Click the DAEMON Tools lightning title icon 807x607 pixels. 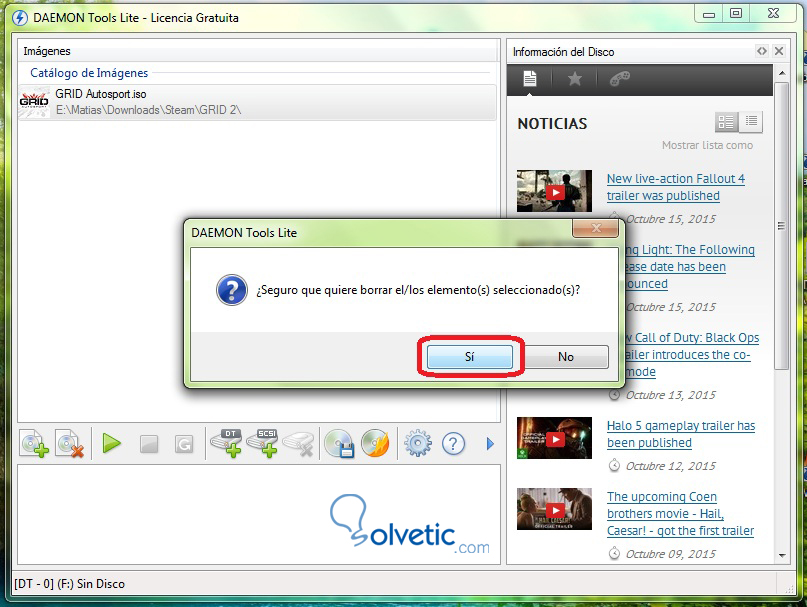point(20,18)
